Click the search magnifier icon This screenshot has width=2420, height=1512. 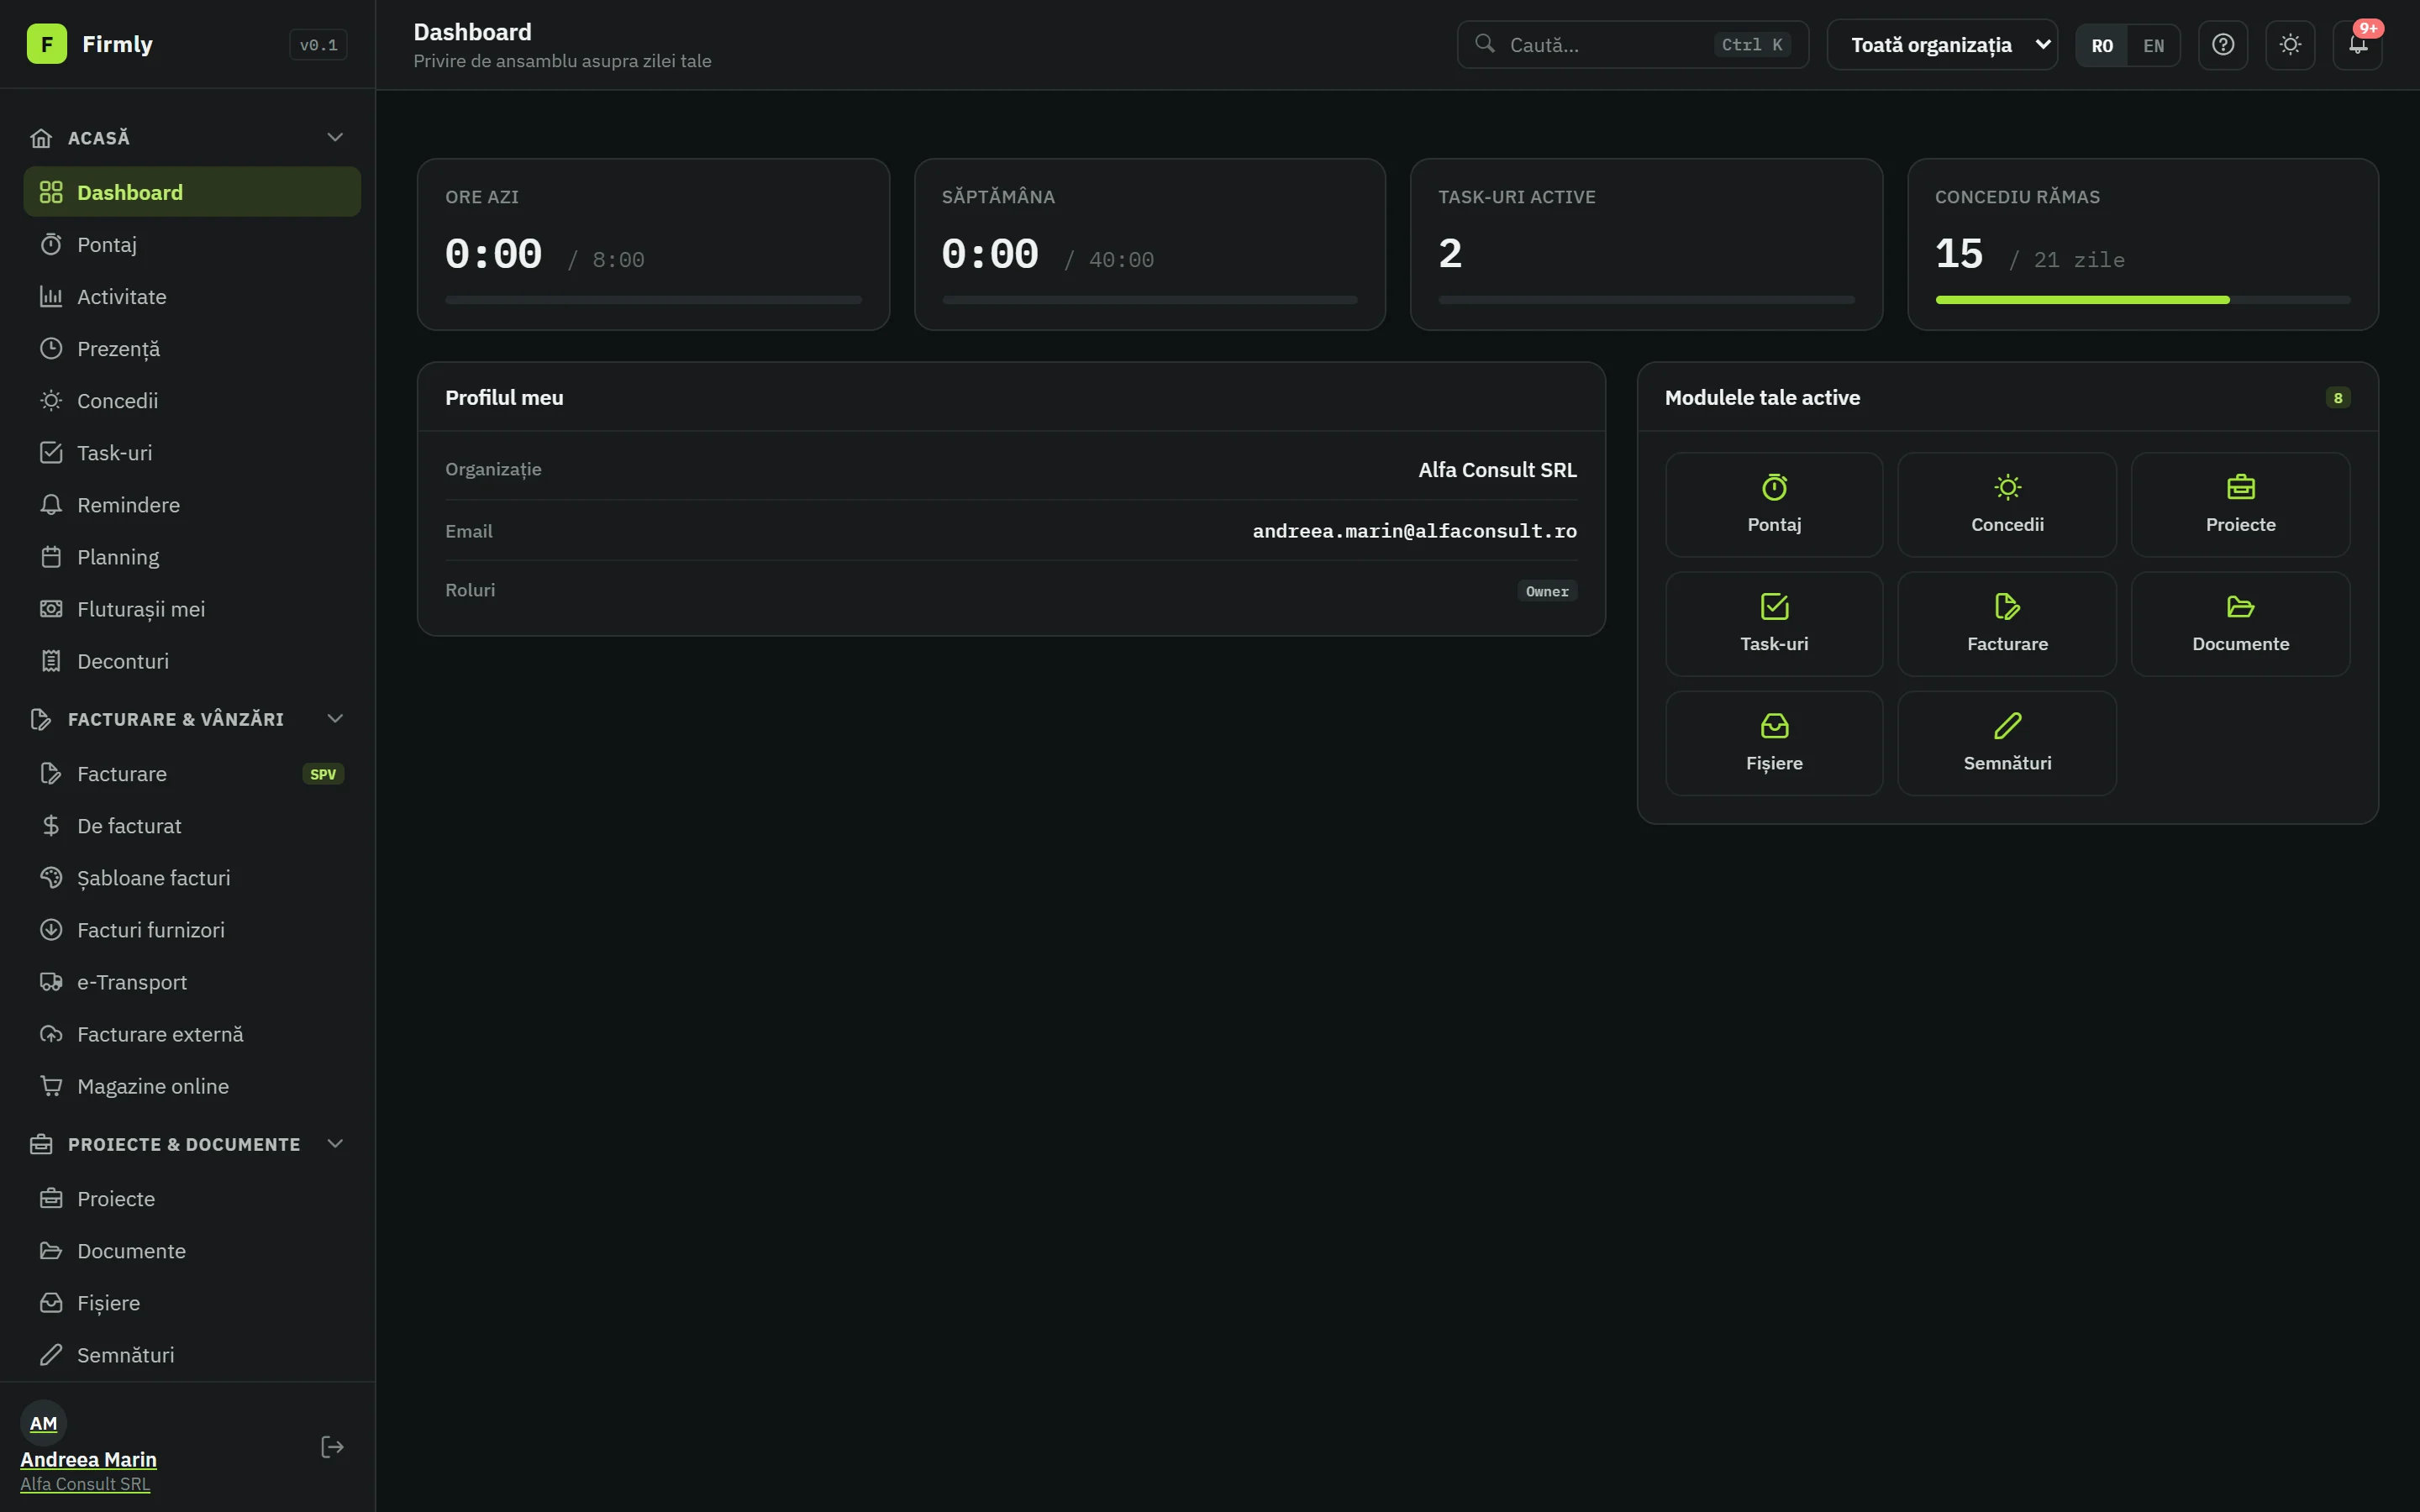[x=1485, y=44]
